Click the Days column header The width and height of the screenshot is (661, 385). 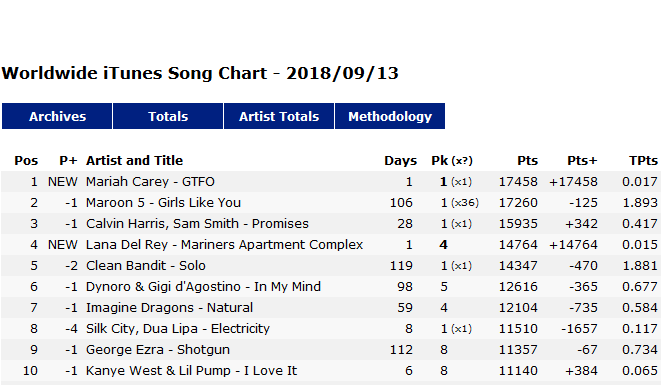click(400, 161)
